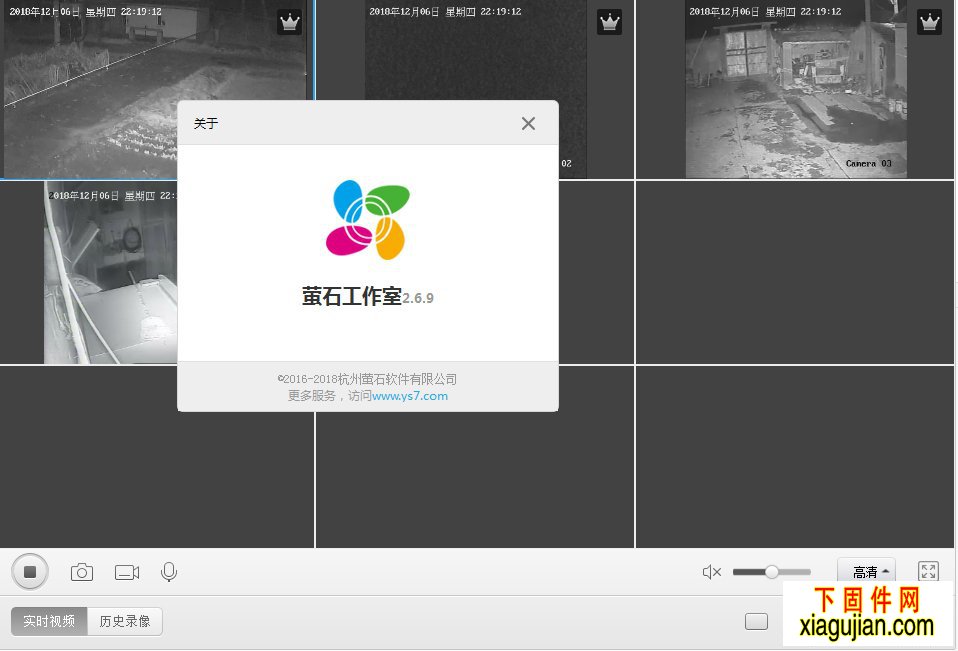Select the fourth camera feed in second row
The height and width of the screenshot is (651, 958).
[89, 272]
